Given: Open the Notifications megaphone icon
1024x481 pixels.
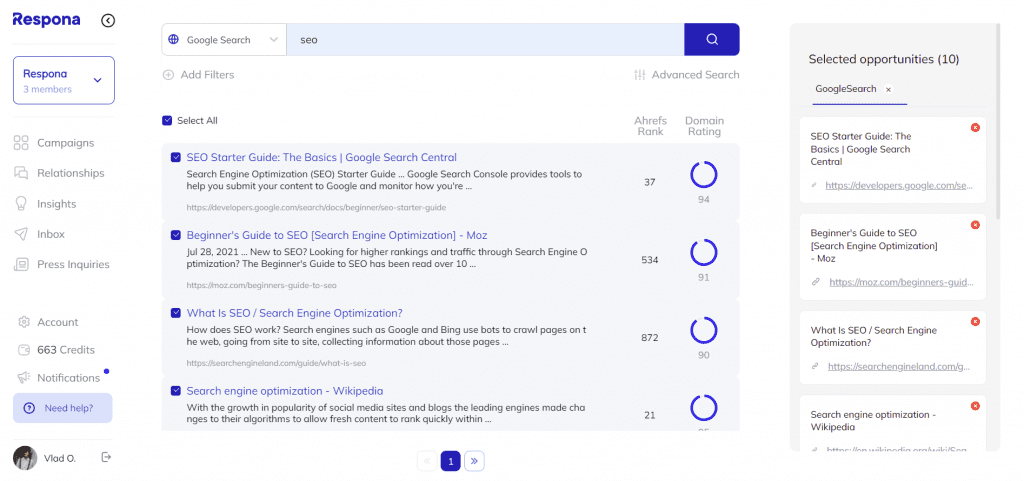Looking at the screenshot, I should pos(24,377).
